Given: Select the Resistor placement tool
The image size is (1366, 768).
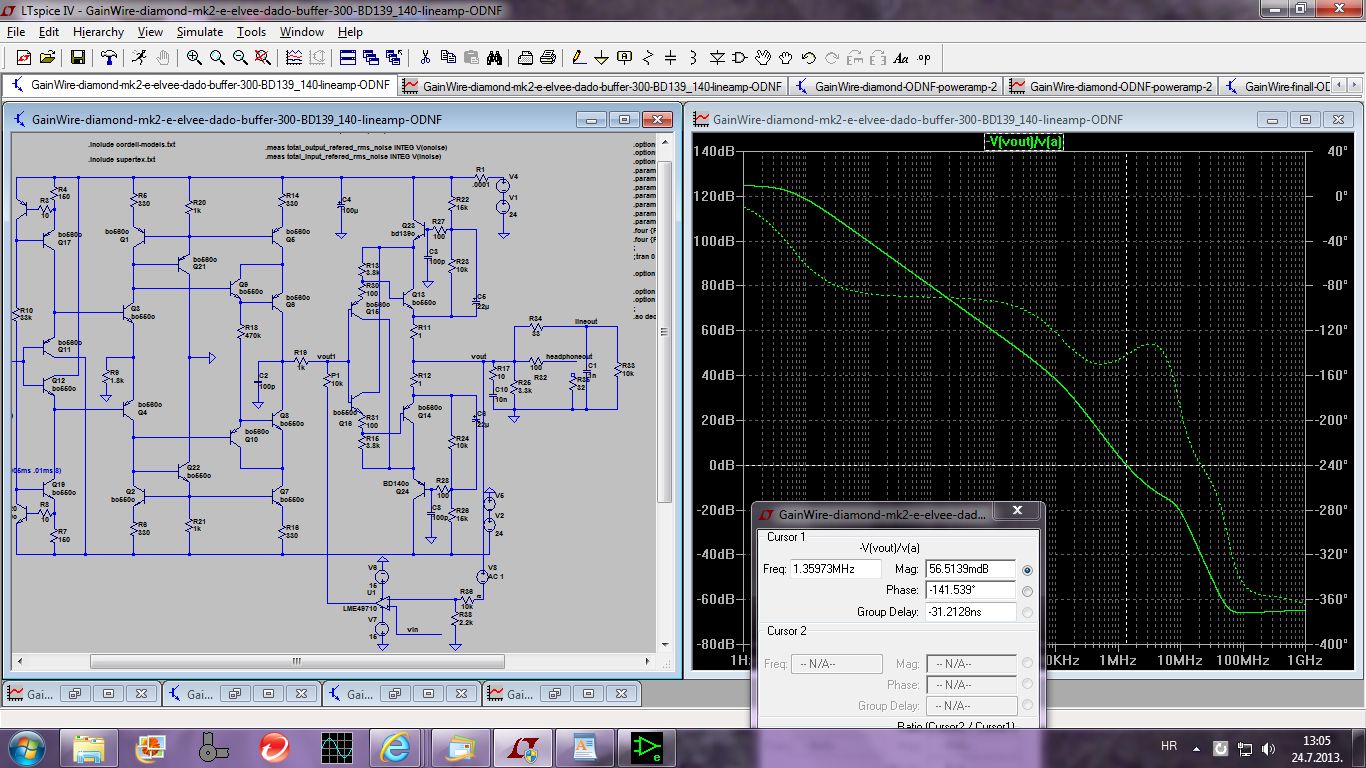Looking at the screenshot, I should 649,57.
